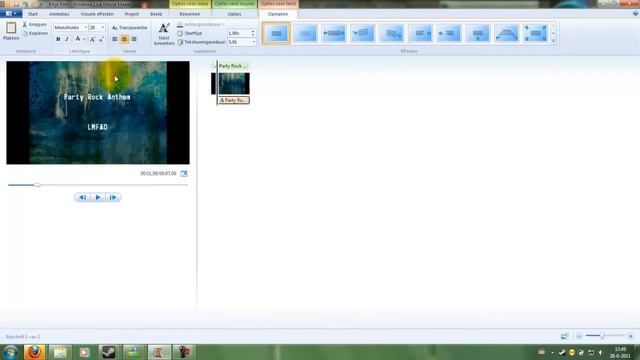Click the previous frame button
The height and width of the screenshot is (360, 640).
tap(82, 198)
